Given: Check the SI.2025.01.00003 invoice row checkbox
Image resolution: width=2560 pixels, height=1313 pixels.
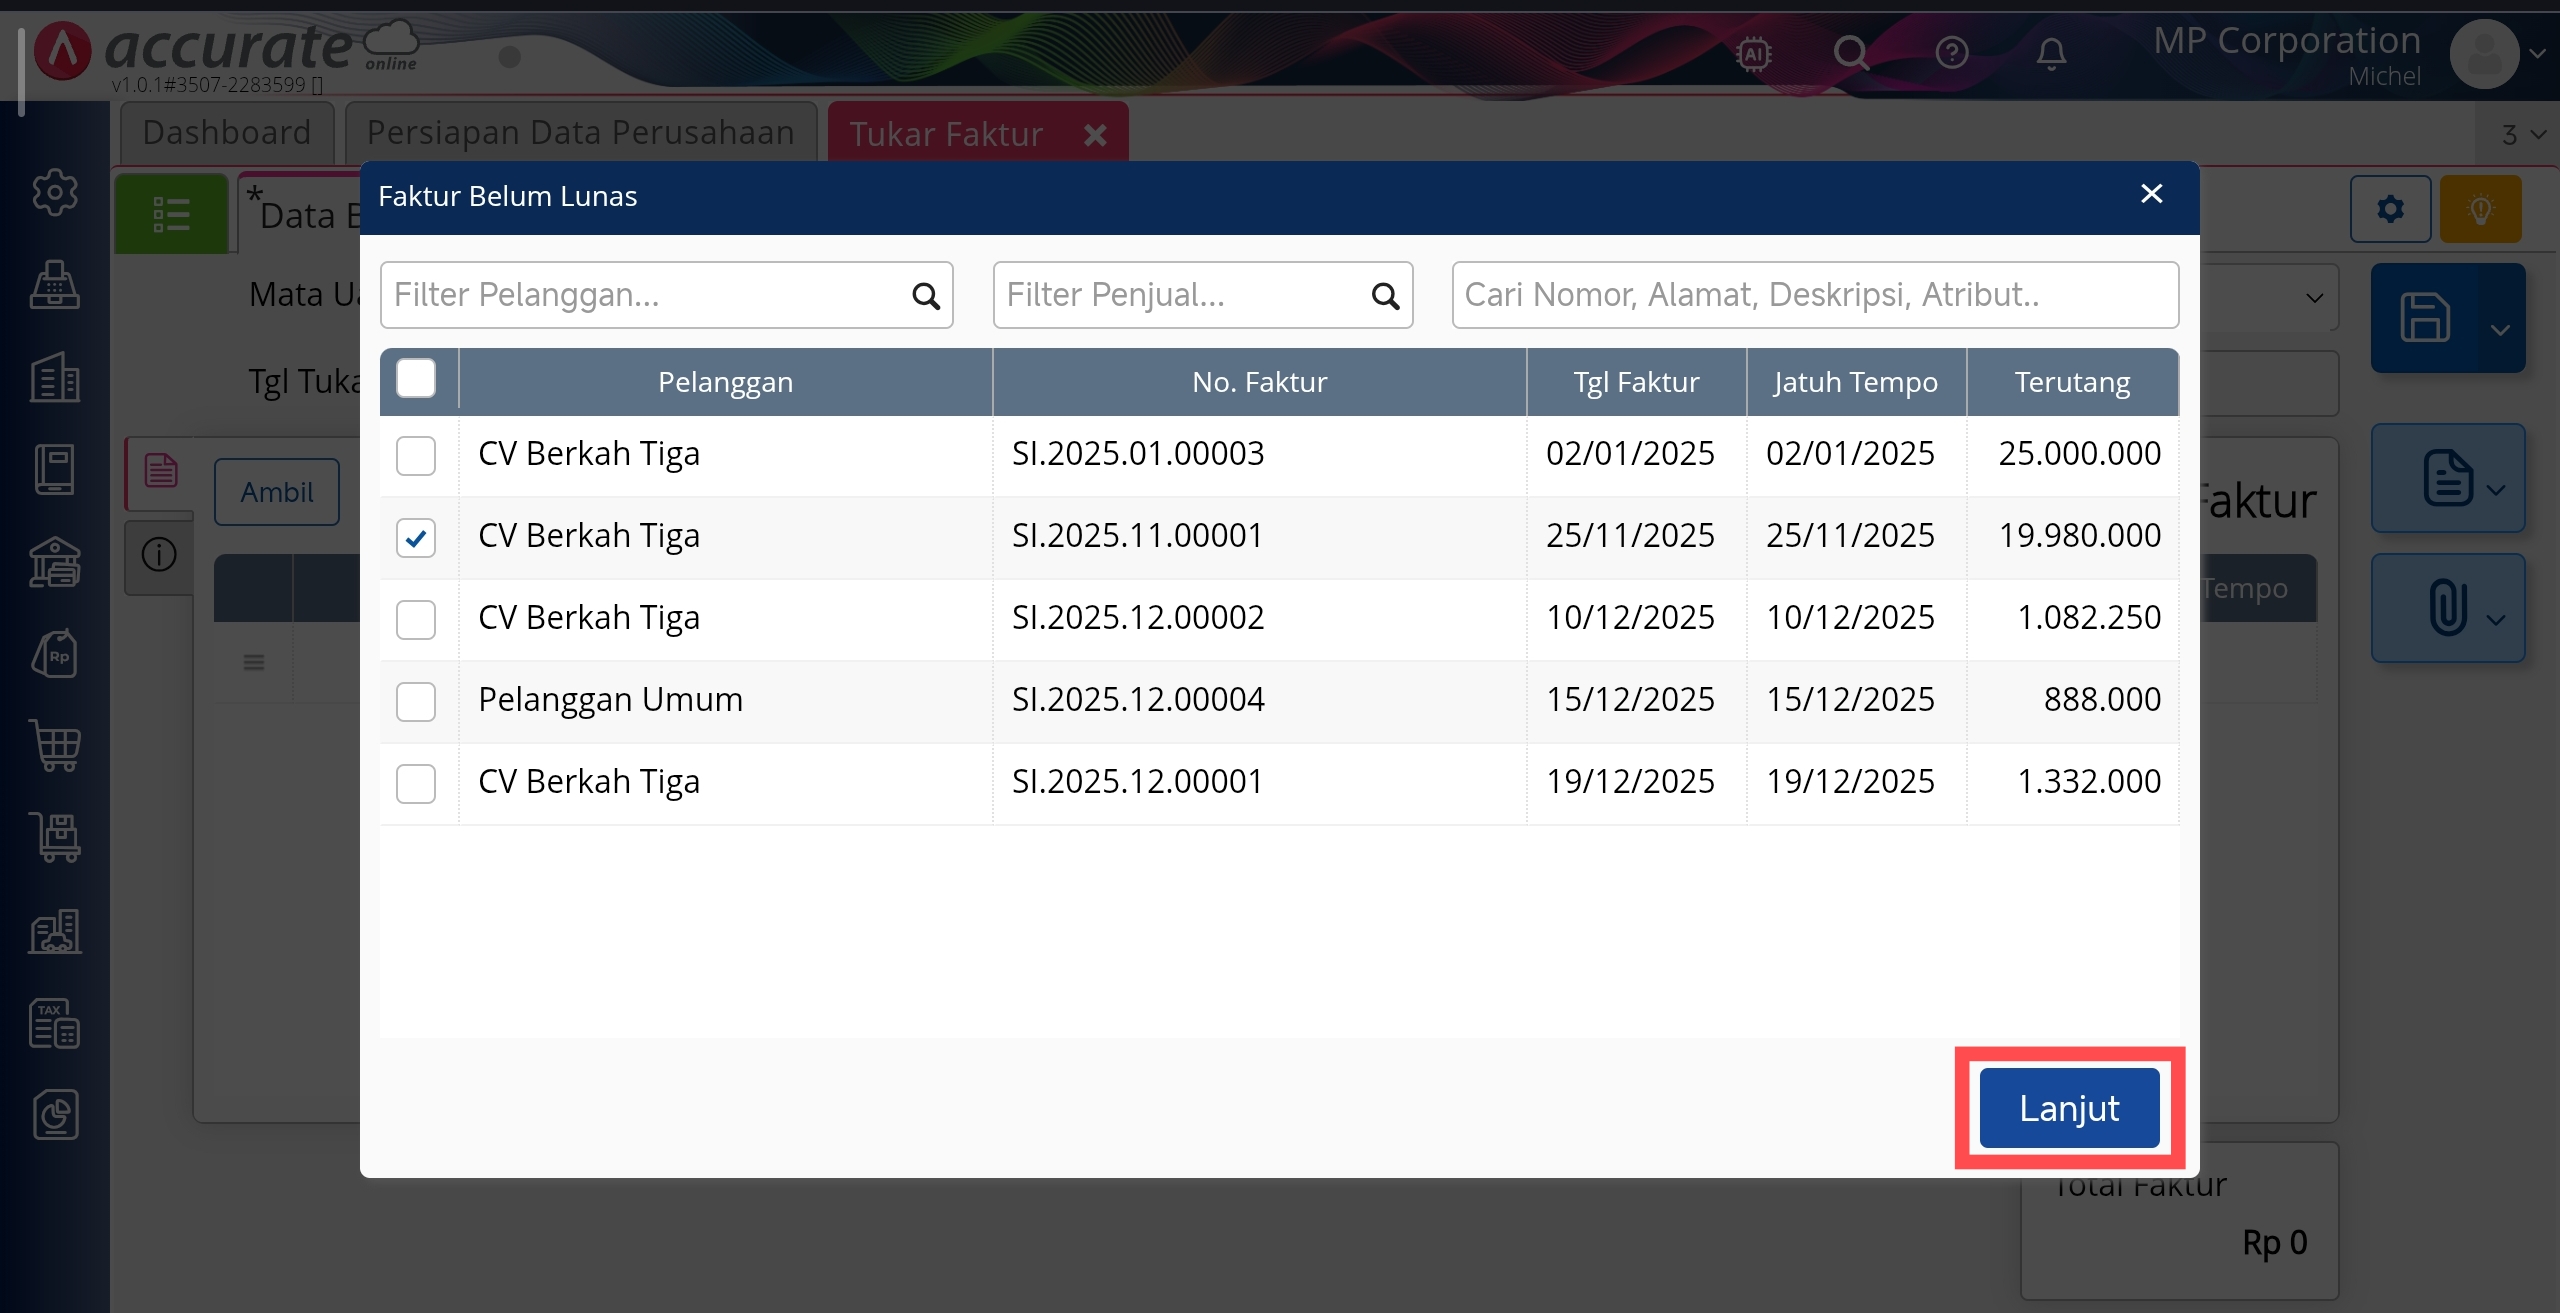Looking at the screenshot, I should 416,455.
